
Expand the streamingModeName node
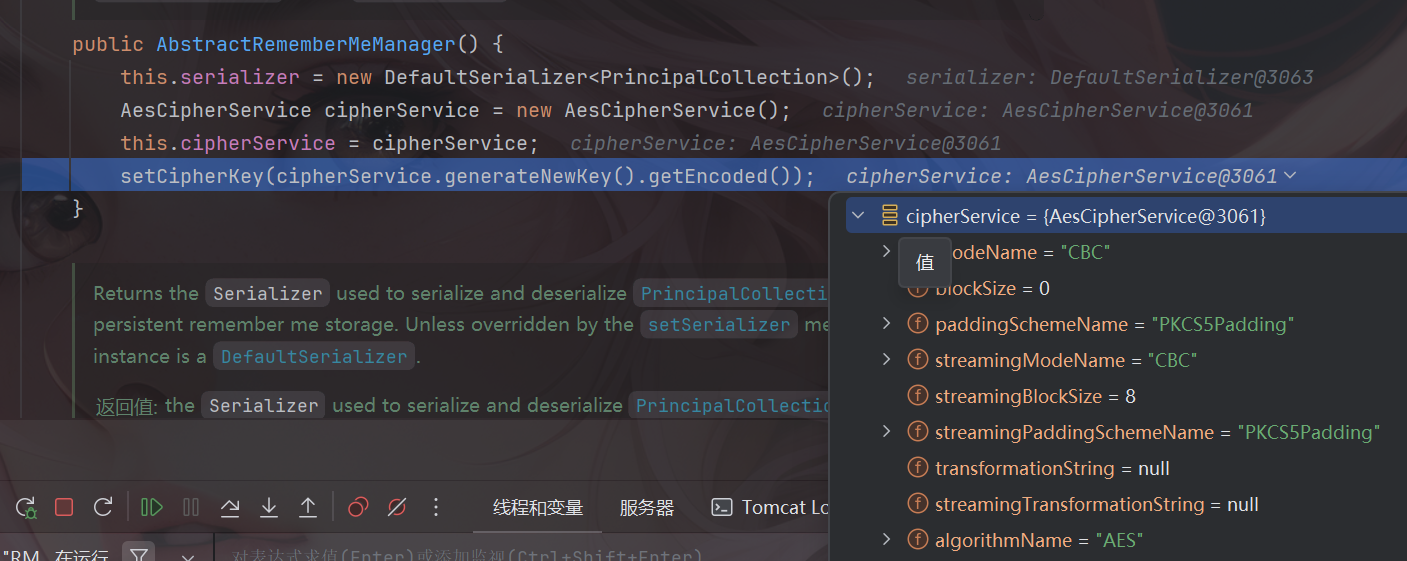[x=886, y=359]
